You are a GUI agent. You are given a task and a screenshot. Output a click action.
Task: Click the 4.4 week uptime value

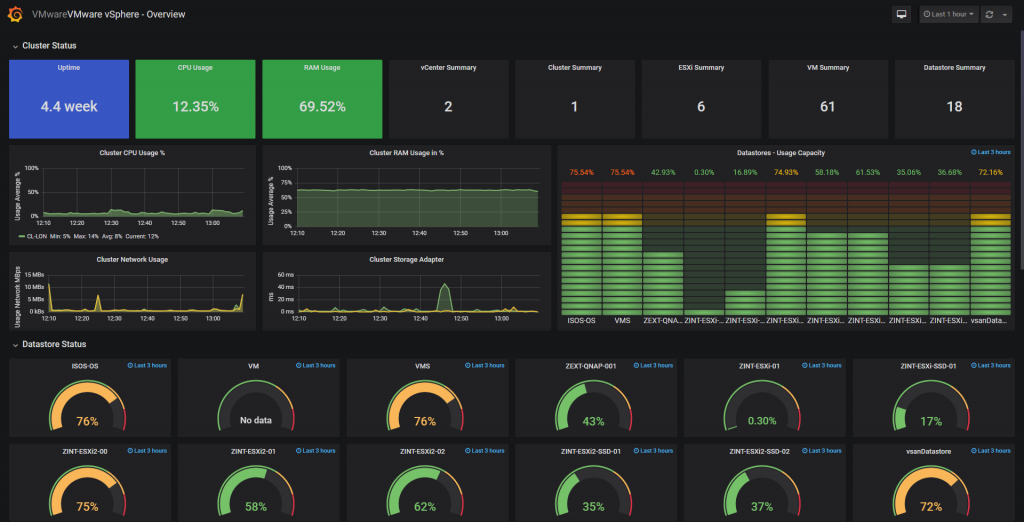69,106
